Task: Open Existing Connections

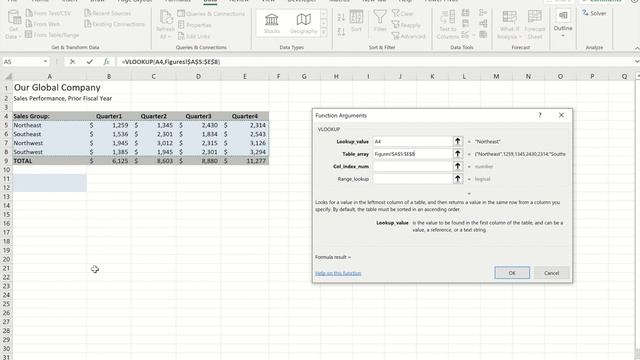Action: (114, 24)
